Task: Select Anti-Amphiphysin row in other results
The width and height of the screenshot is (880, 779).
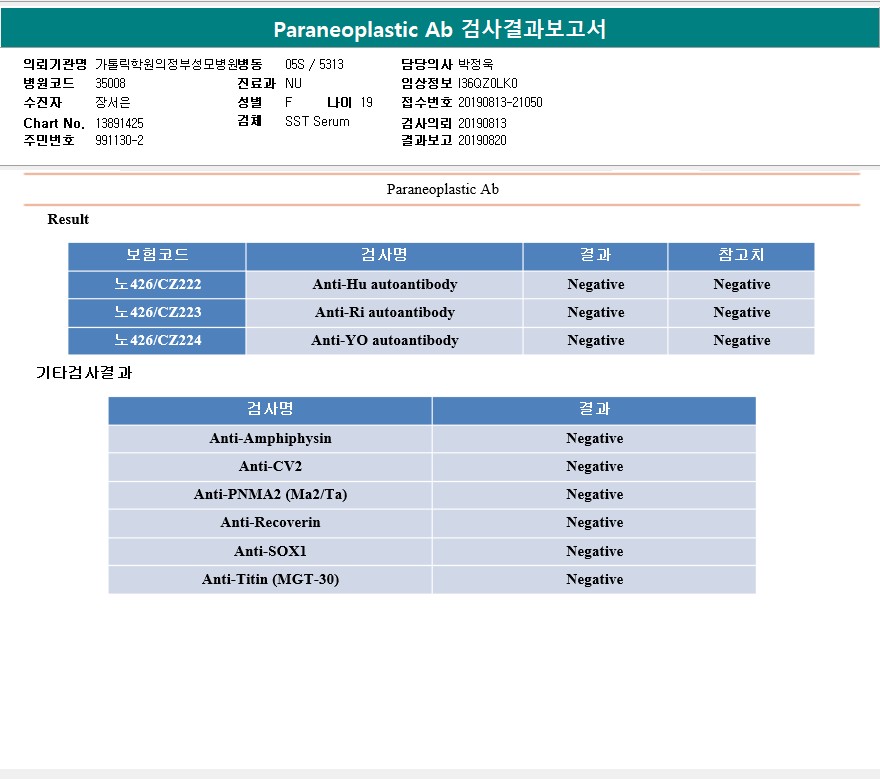Action: pos(432,438)
